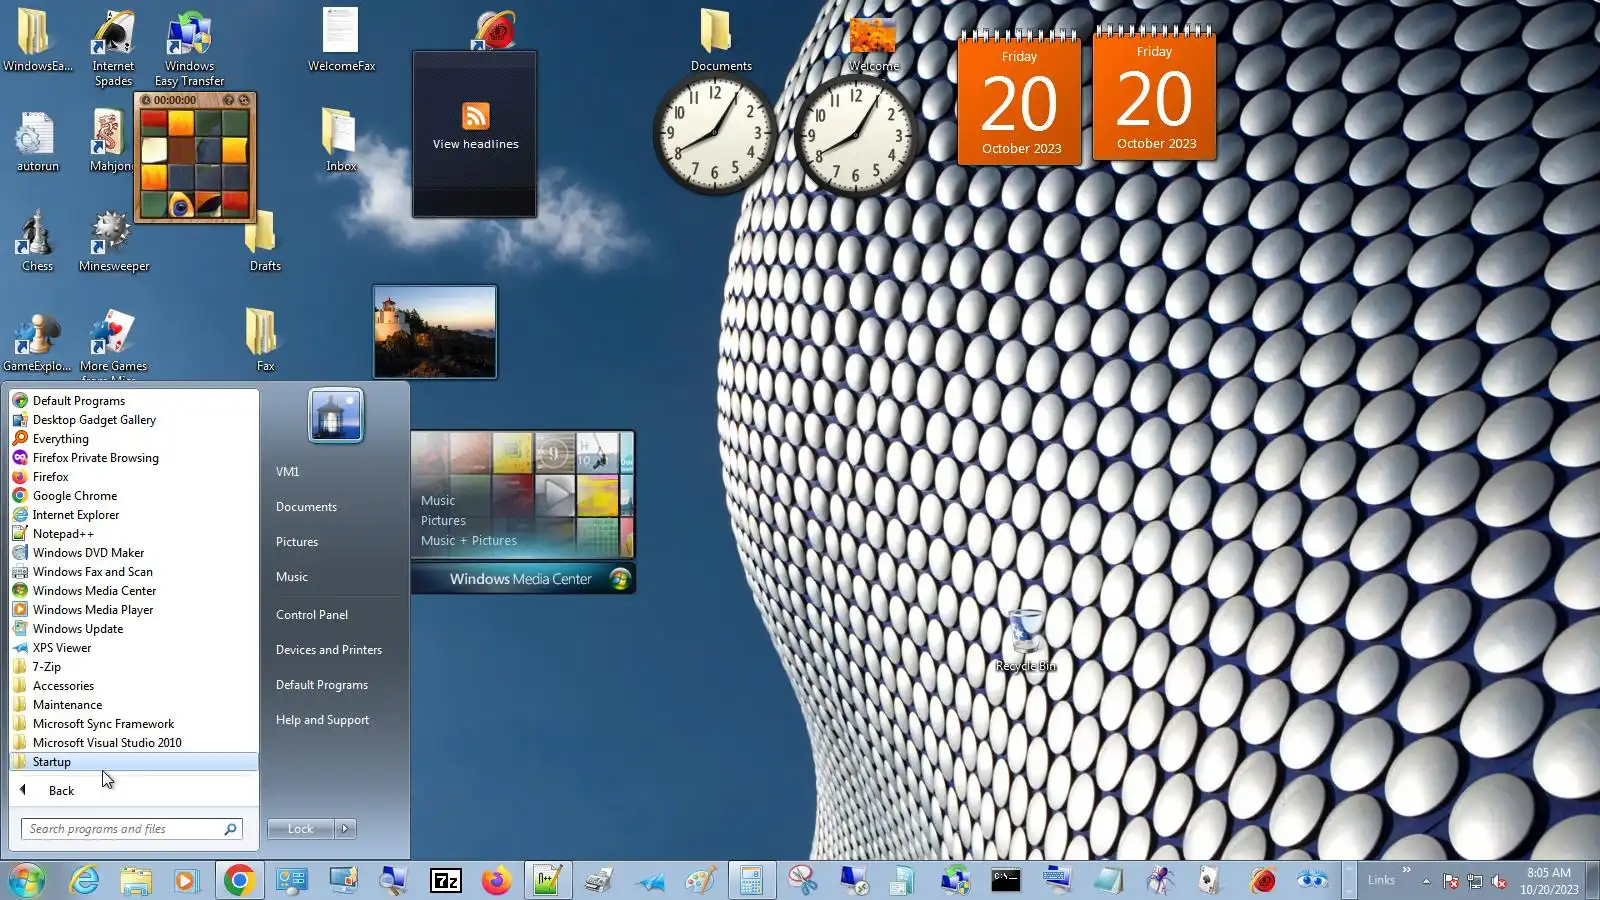The height and width of the screenshot is (900, 1600).
Task: Expand the Microsoft Visual Studio 2010 folder
Action: (134, 743)
